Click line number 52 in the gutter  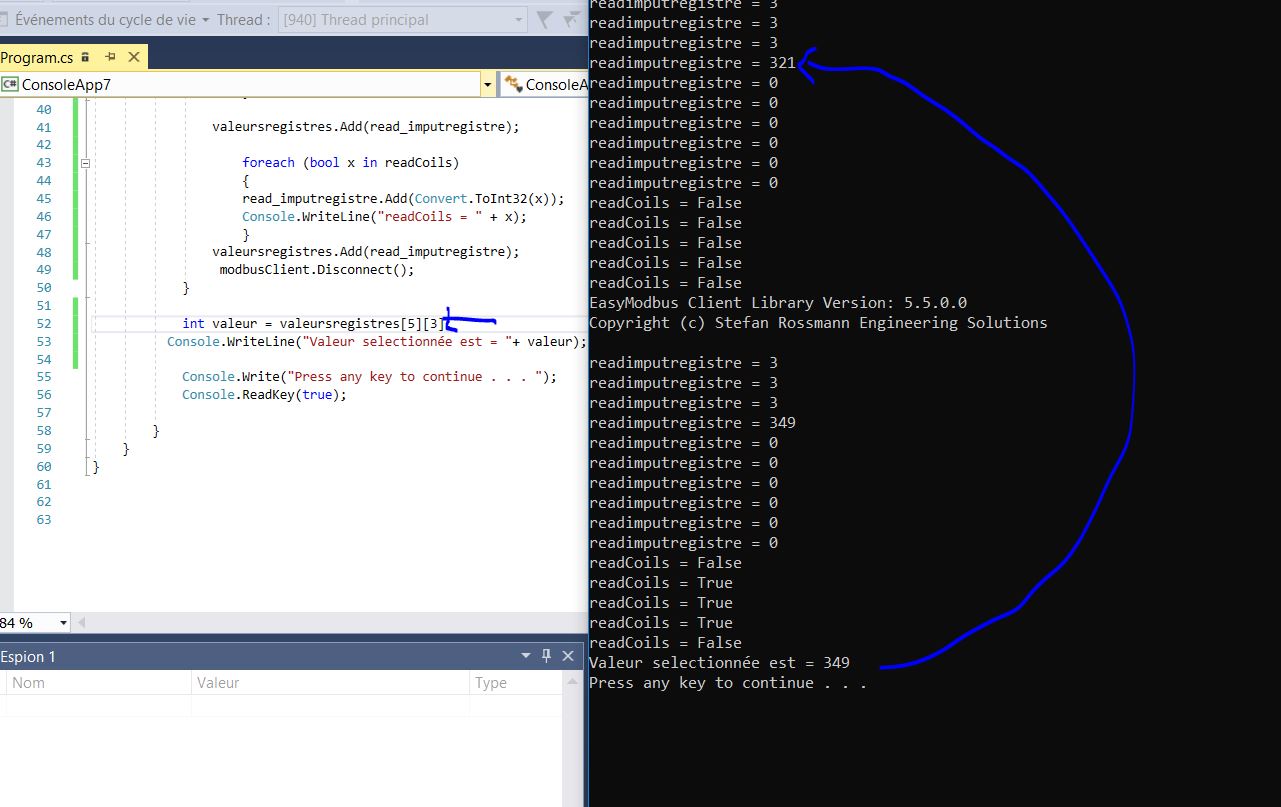43,323
